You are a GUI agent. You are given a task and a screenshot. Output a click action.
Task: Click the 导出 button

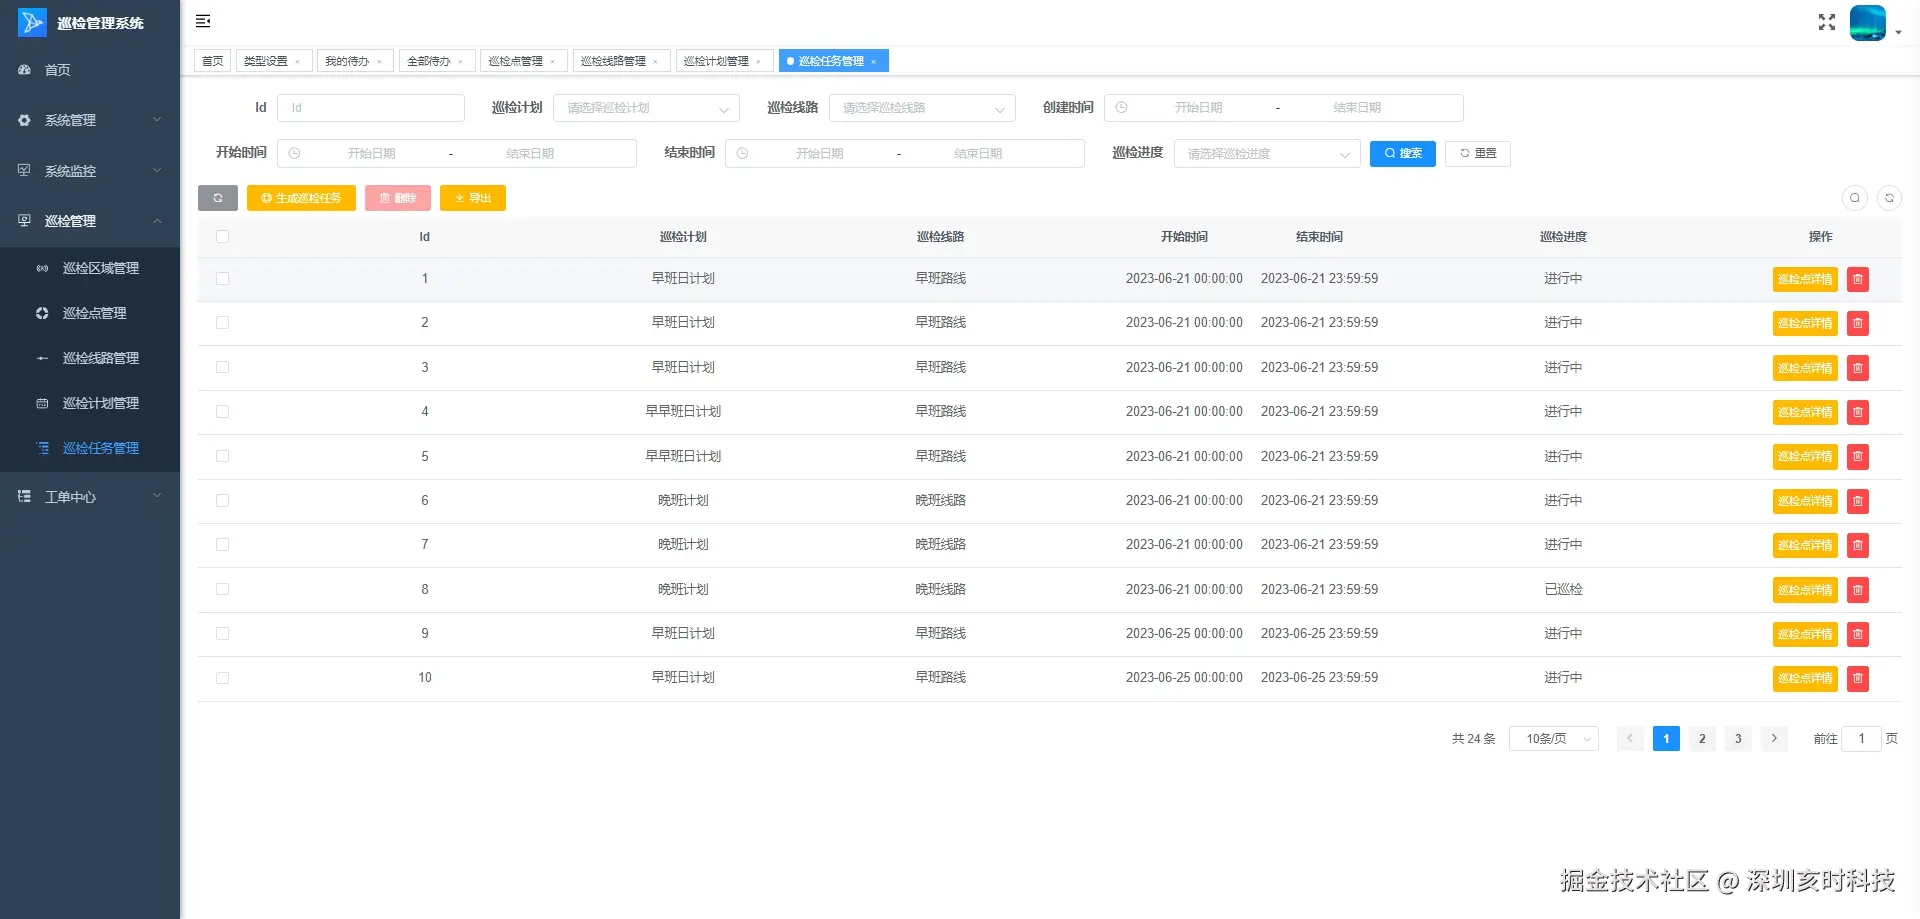tap(473, 198)
